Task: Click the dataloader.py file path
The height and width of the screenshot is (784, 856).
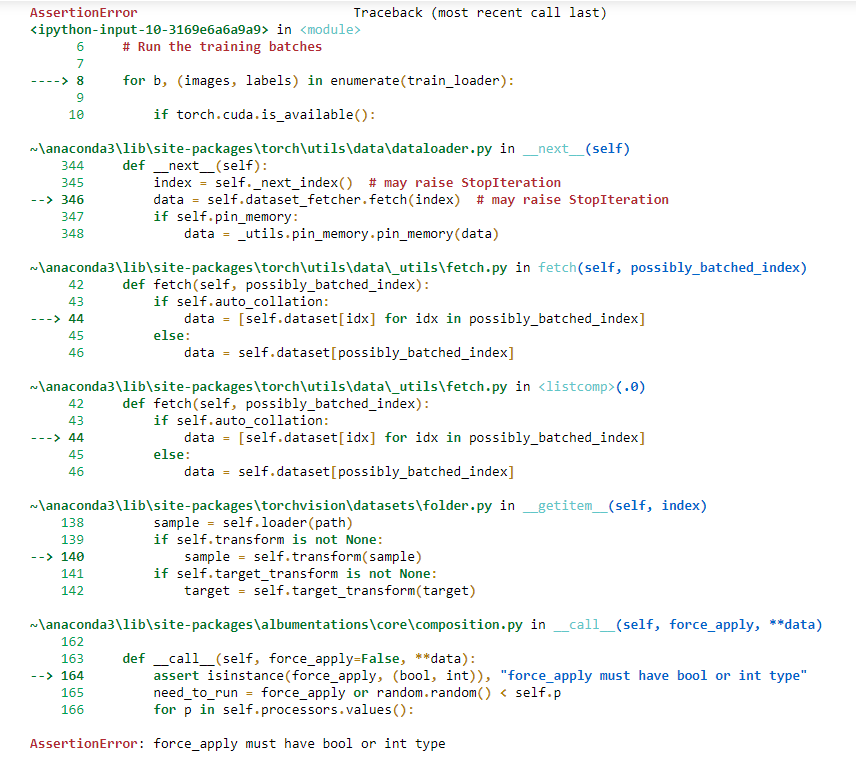Action: tap(261, 149)
